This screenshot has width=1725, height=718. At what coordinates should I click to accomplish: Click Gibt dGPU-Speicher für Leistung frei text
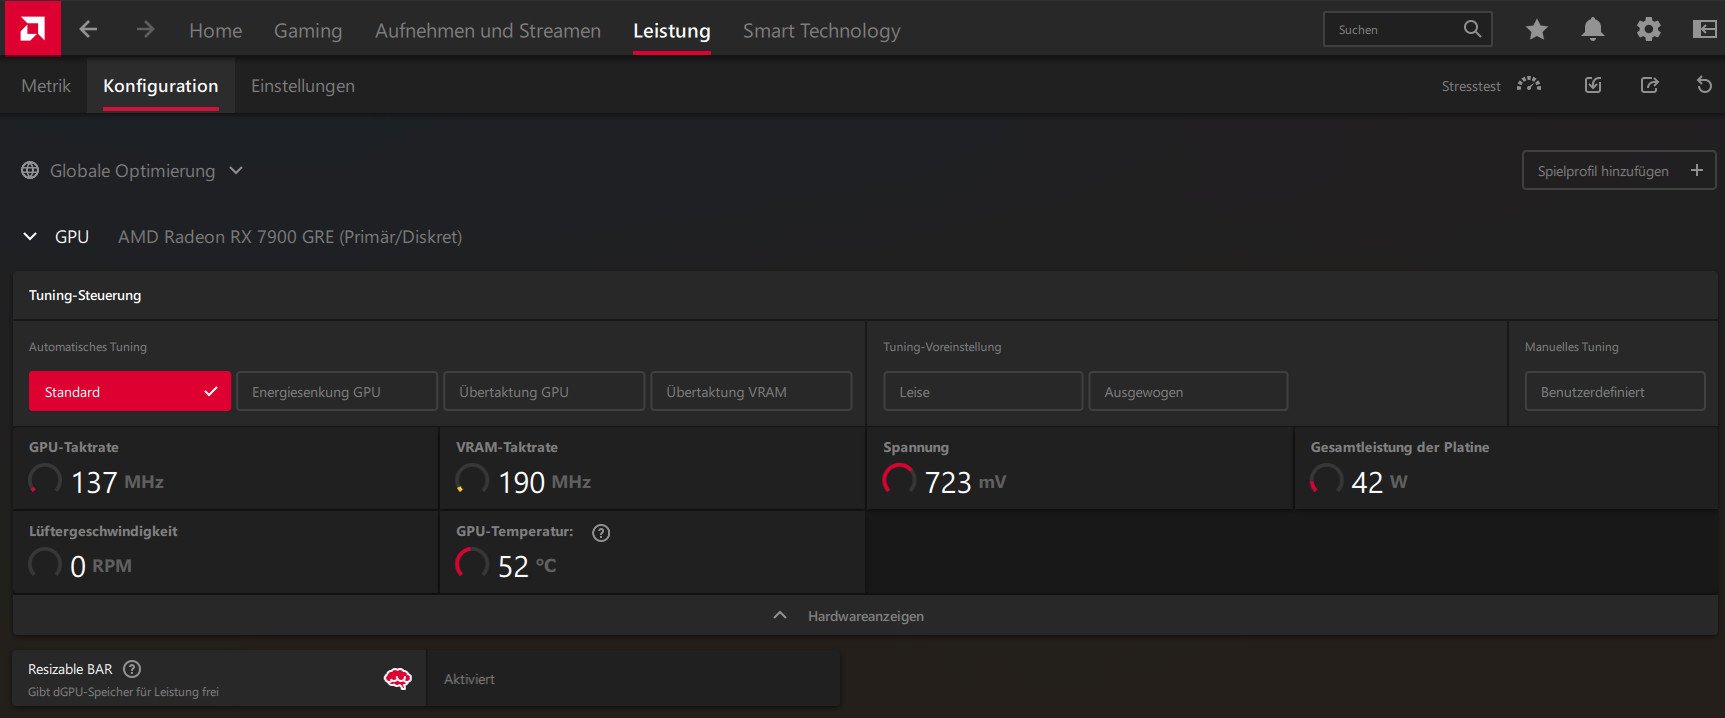click(x=123, y=692)
